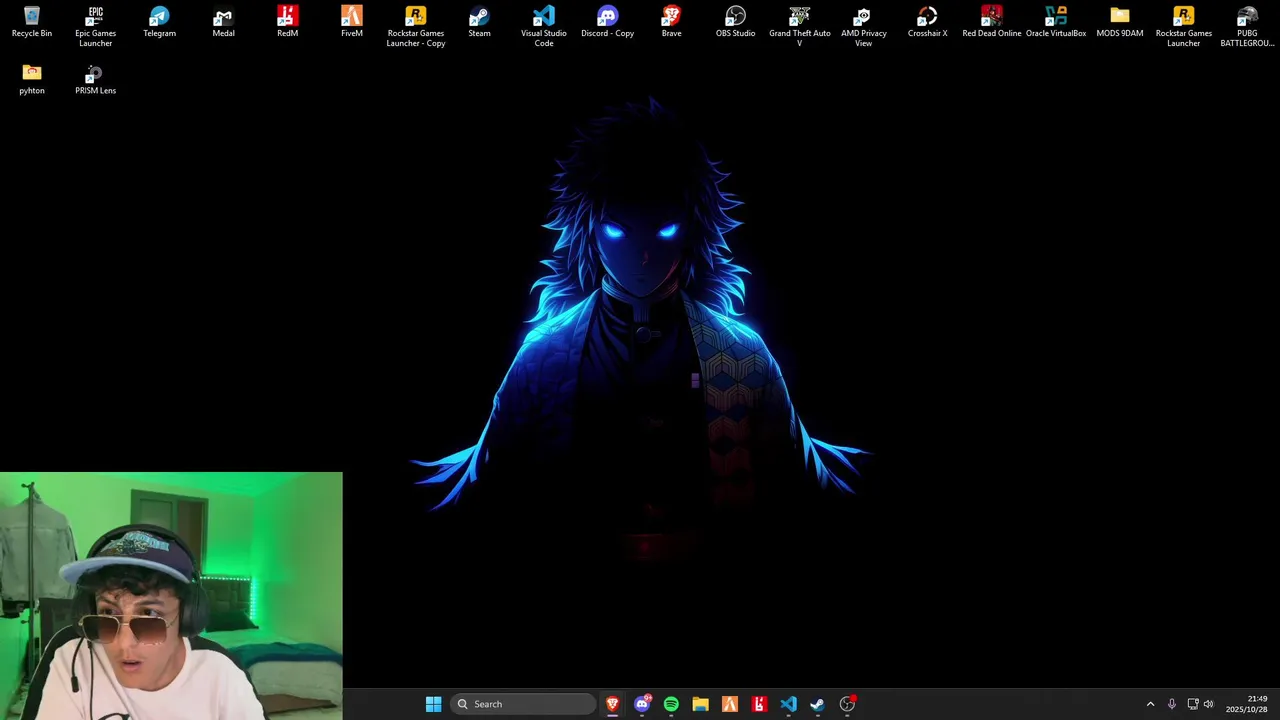
Task: Click the volume speaker tray icon
Action: point(1208,704)
